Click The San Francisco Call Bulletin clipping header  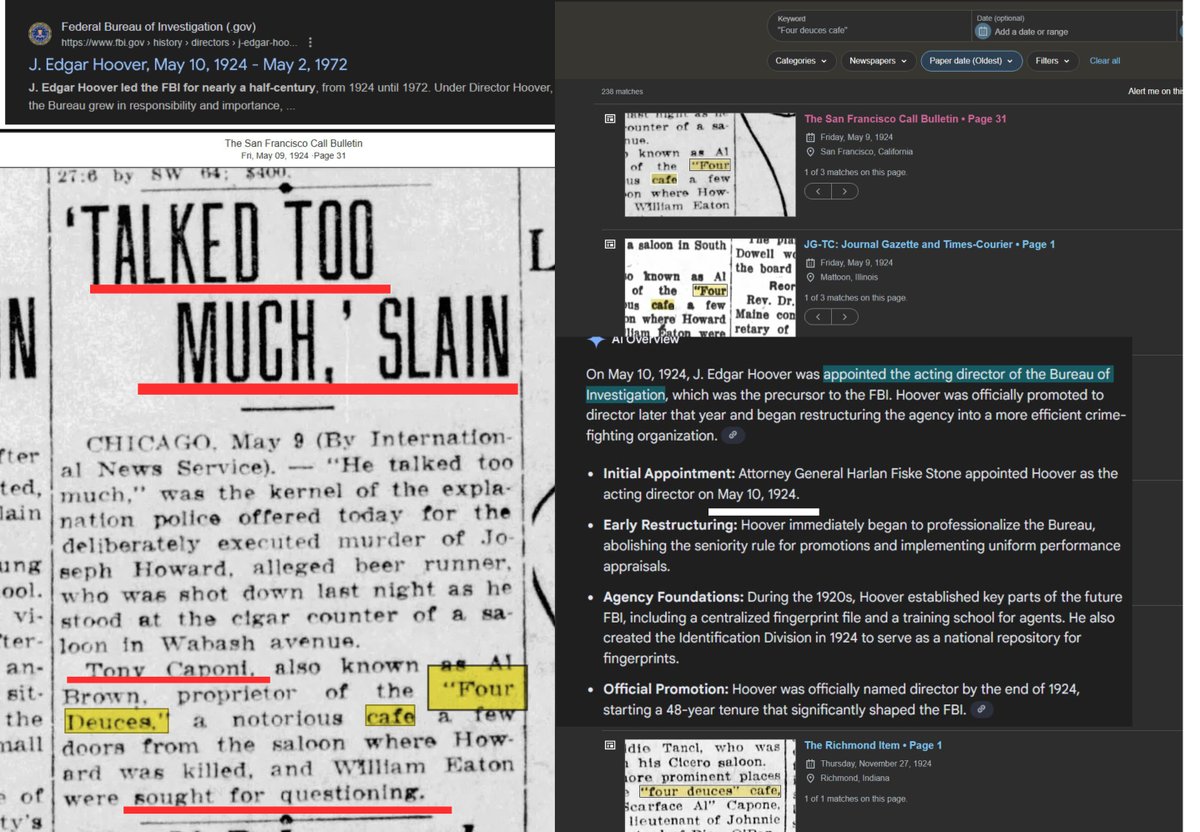point(293,143)
